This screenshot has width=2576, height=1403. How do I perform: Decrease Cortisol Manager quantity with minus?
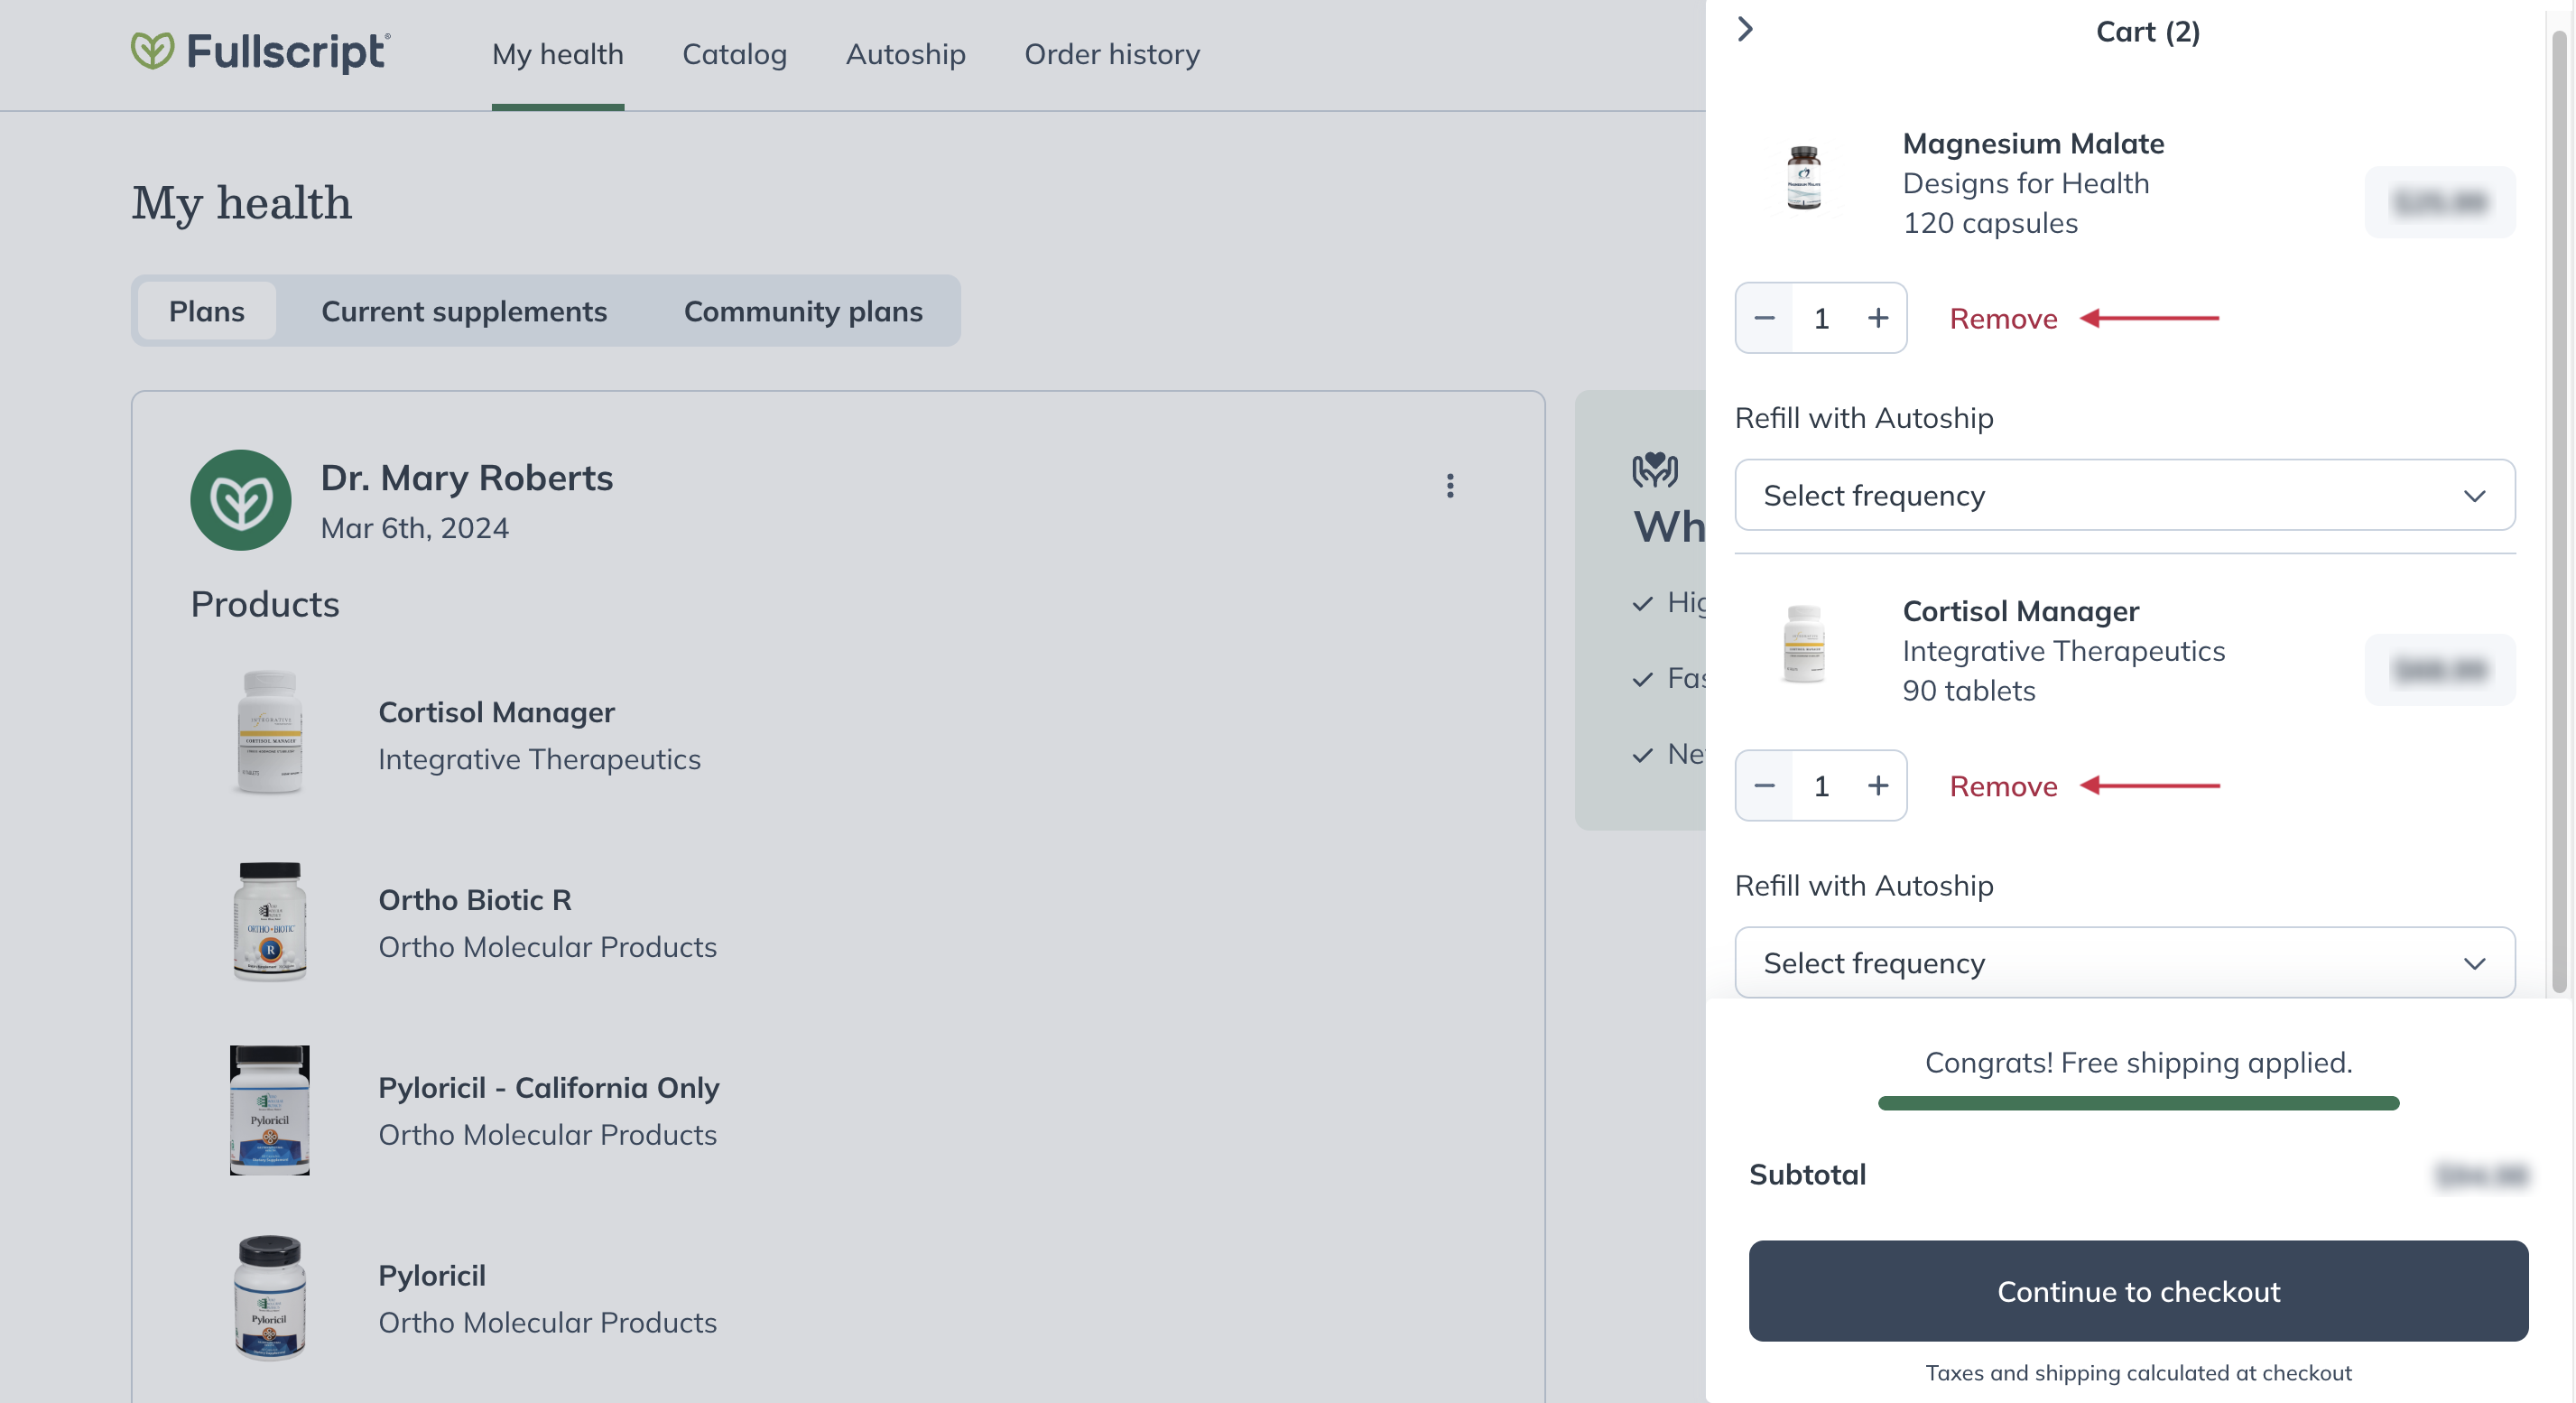coord(1765,786)
